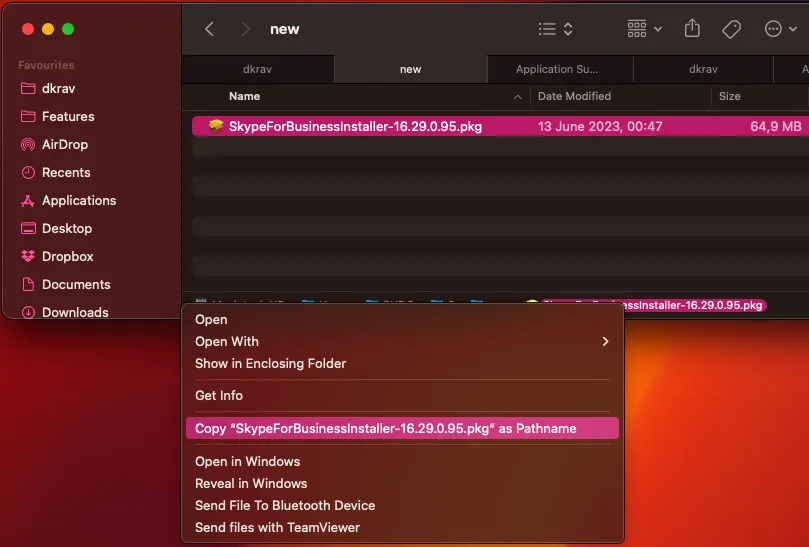Expand the Group By dropdown chevron
809x547 pixels.
click(658, 29)
